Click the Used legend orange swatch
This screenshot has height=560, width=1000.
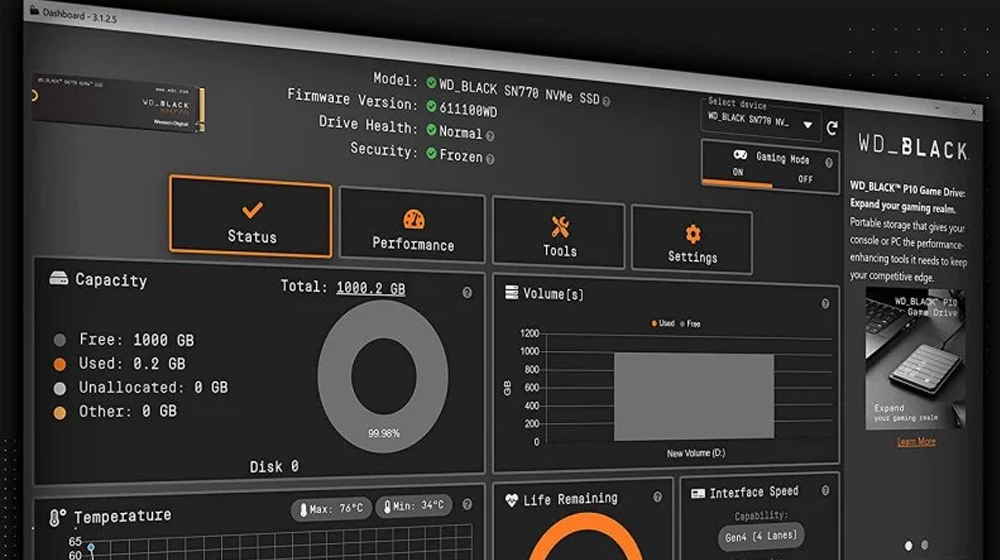point(60,364)
